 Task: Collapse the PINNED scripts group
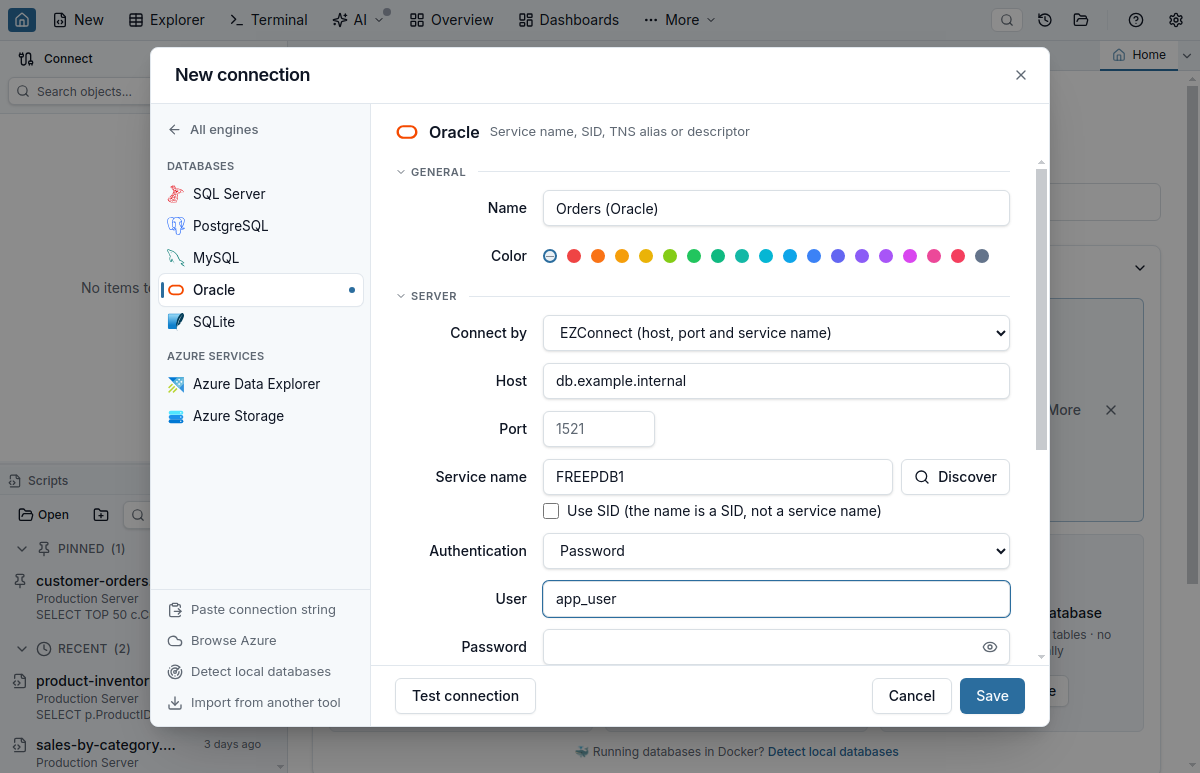69,549
